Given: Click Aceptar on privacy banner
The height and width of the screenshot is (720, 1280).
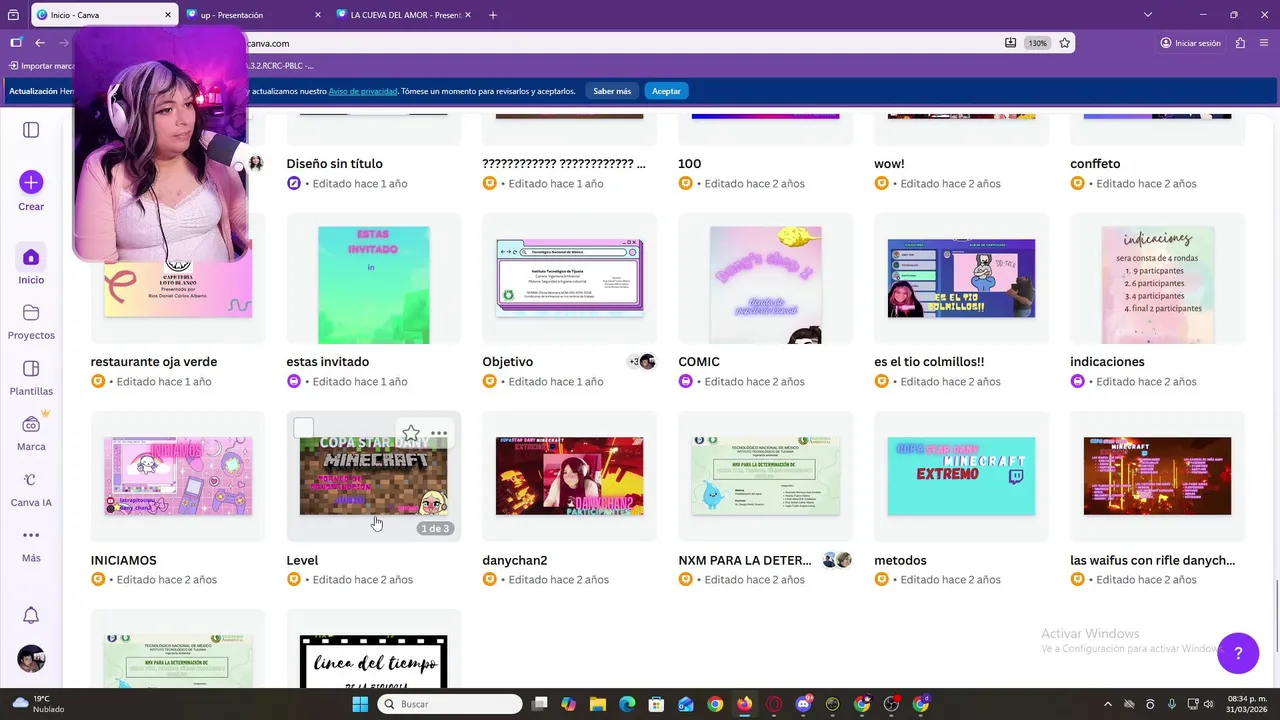Looking at the screenshot, I should coord(666,91).
